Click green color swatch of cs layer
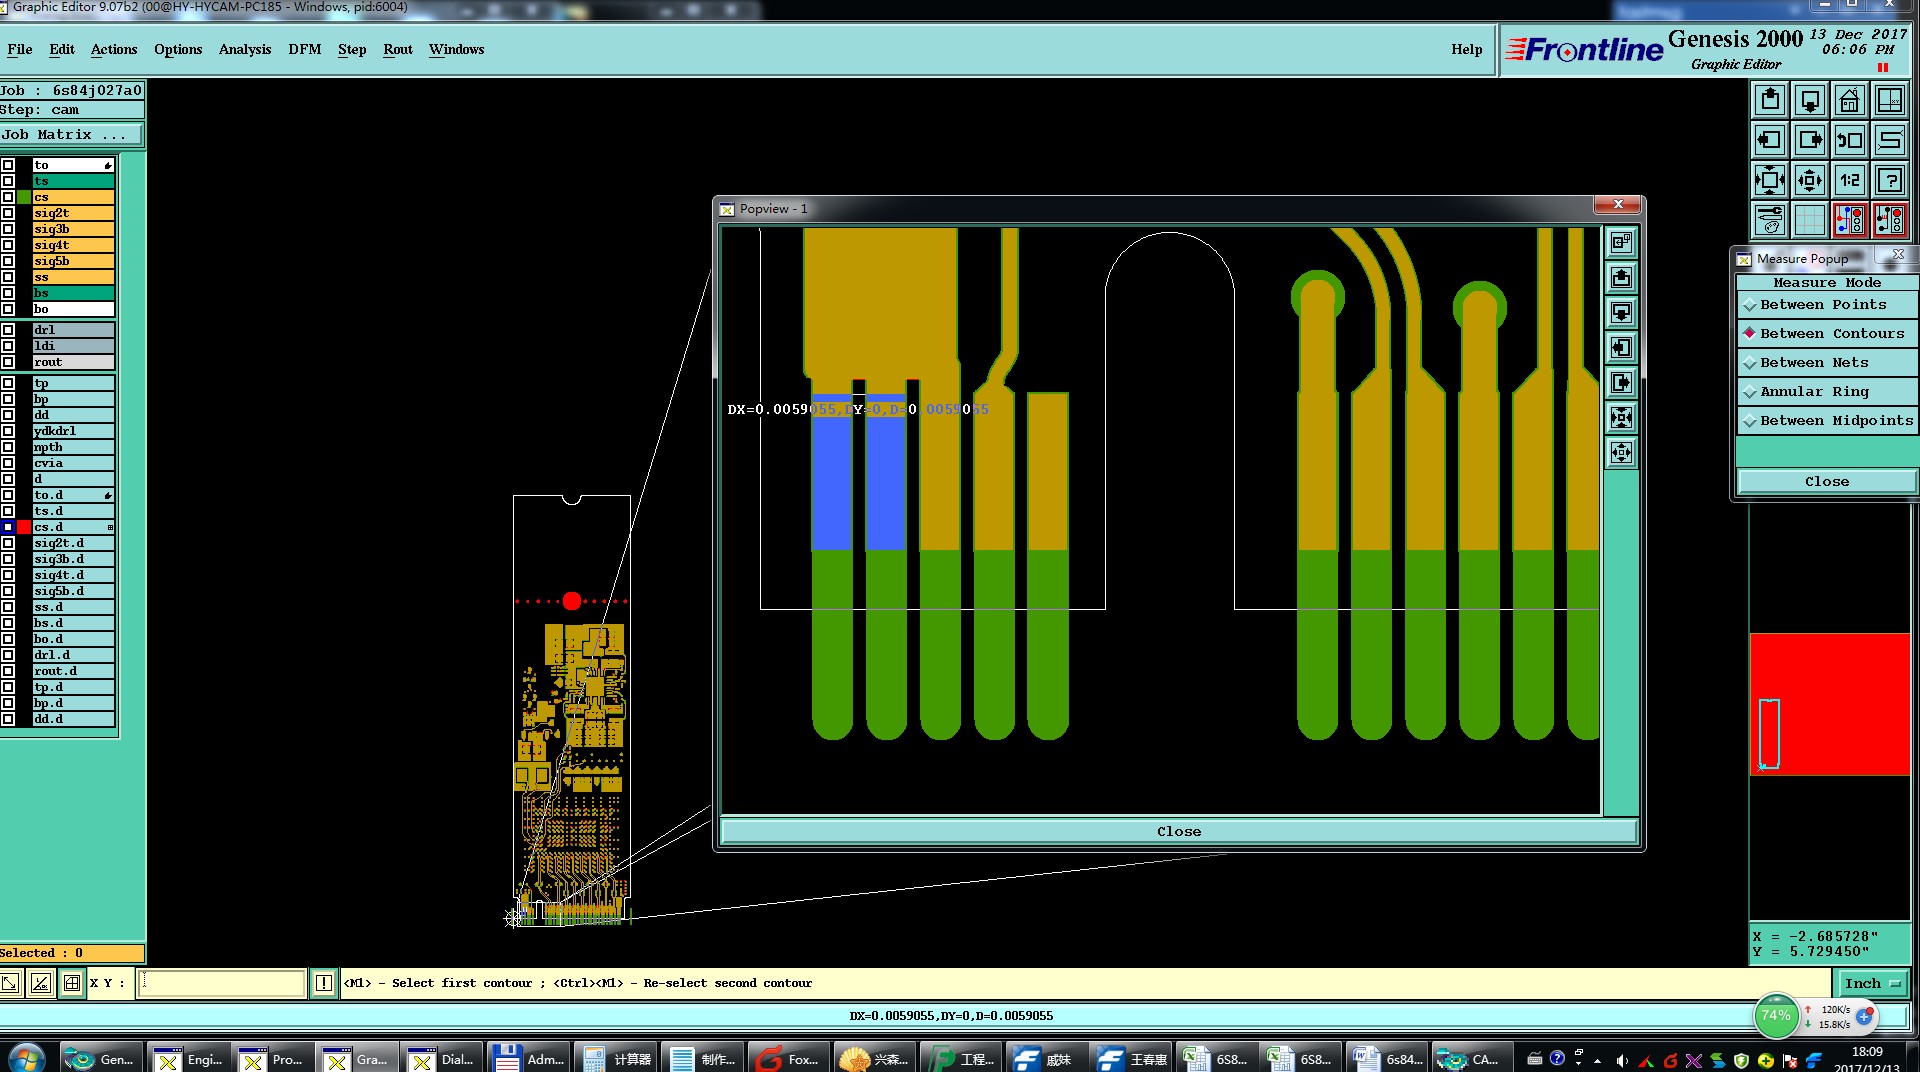Image resolution: width=1920 pixels, height=1072 pixels. tap(24, 197)
